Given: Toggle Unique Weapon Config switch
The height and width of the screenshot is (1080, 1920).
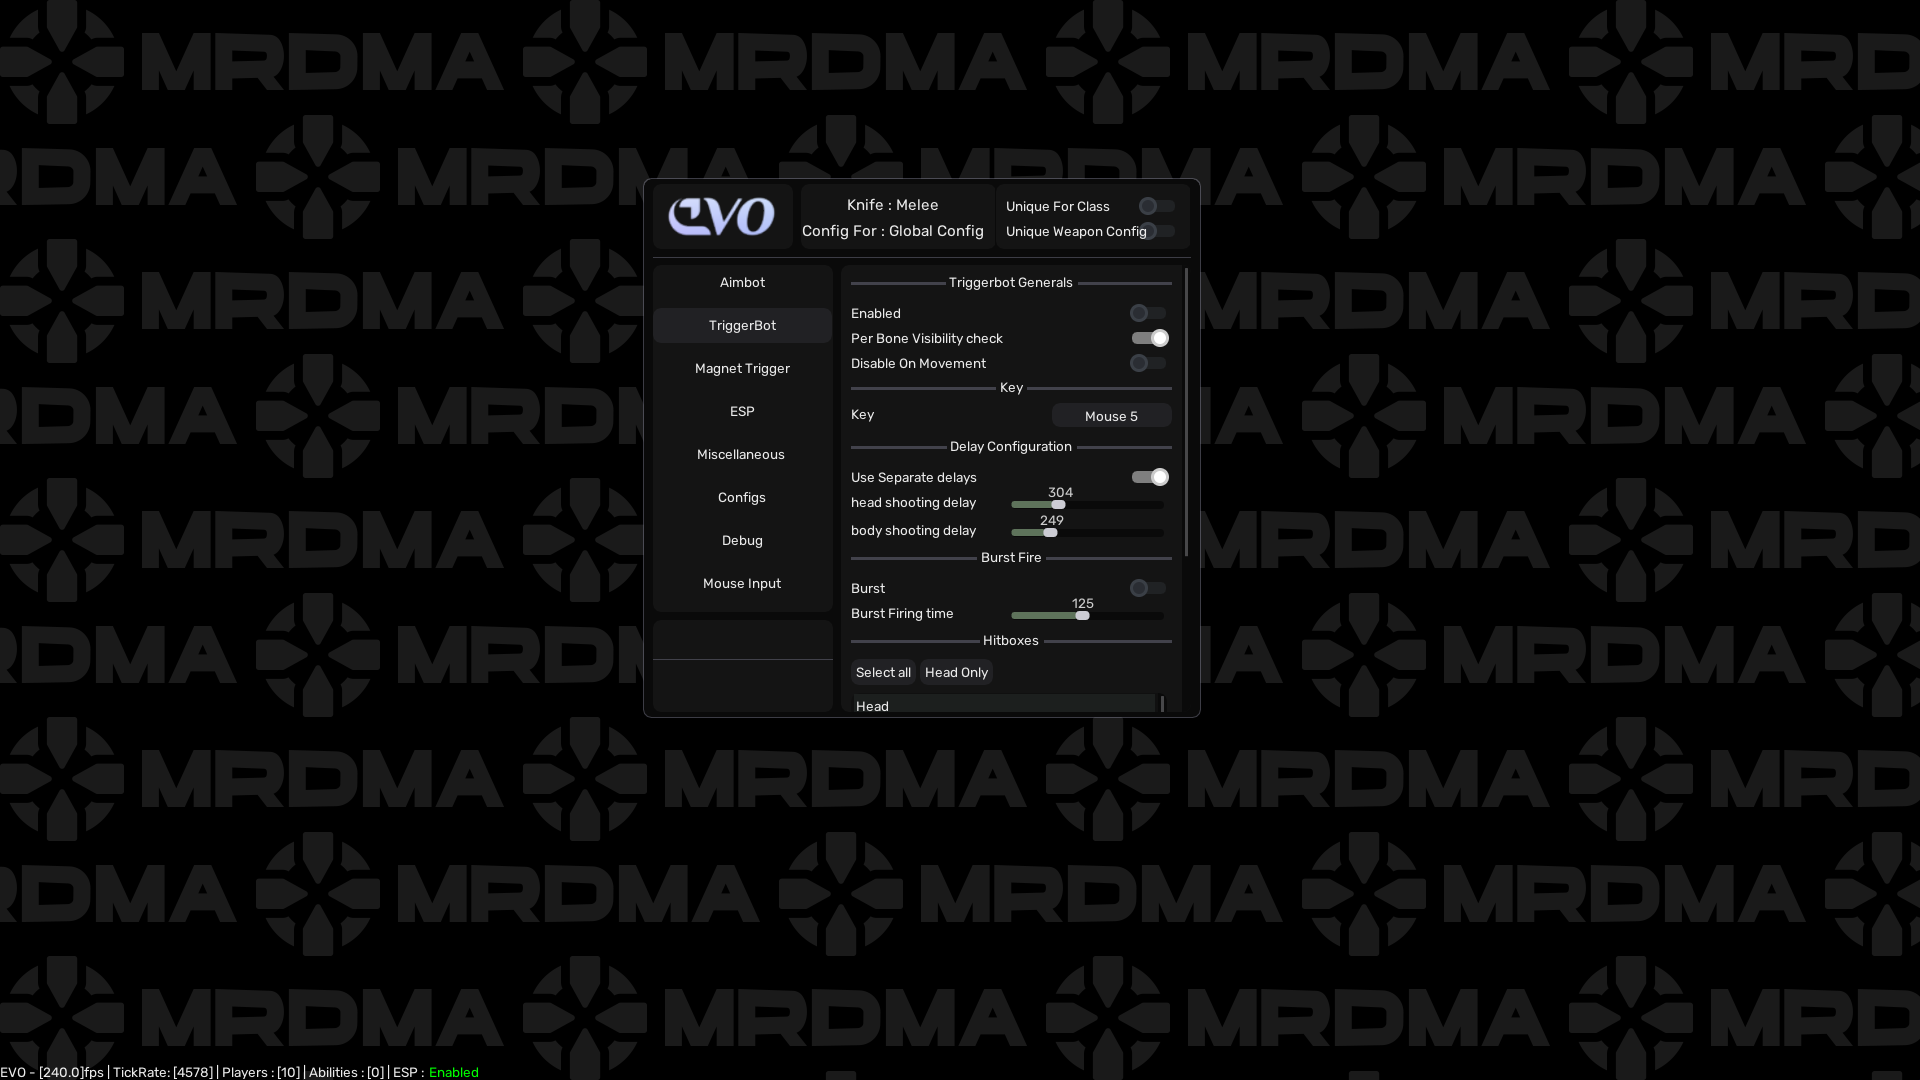Looking at the screenshot, I should click(1158, 232).
